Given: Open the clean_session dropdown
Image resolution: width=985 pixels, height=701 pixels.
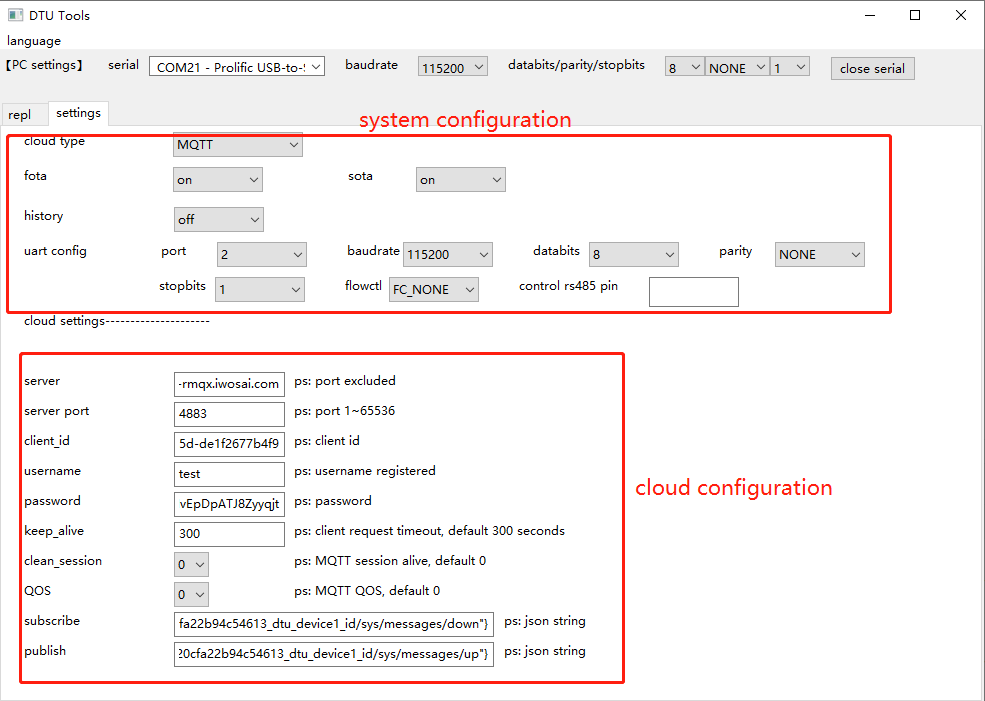Looking at the screenshot, I should pyautogui.click(x=190, y=564).
